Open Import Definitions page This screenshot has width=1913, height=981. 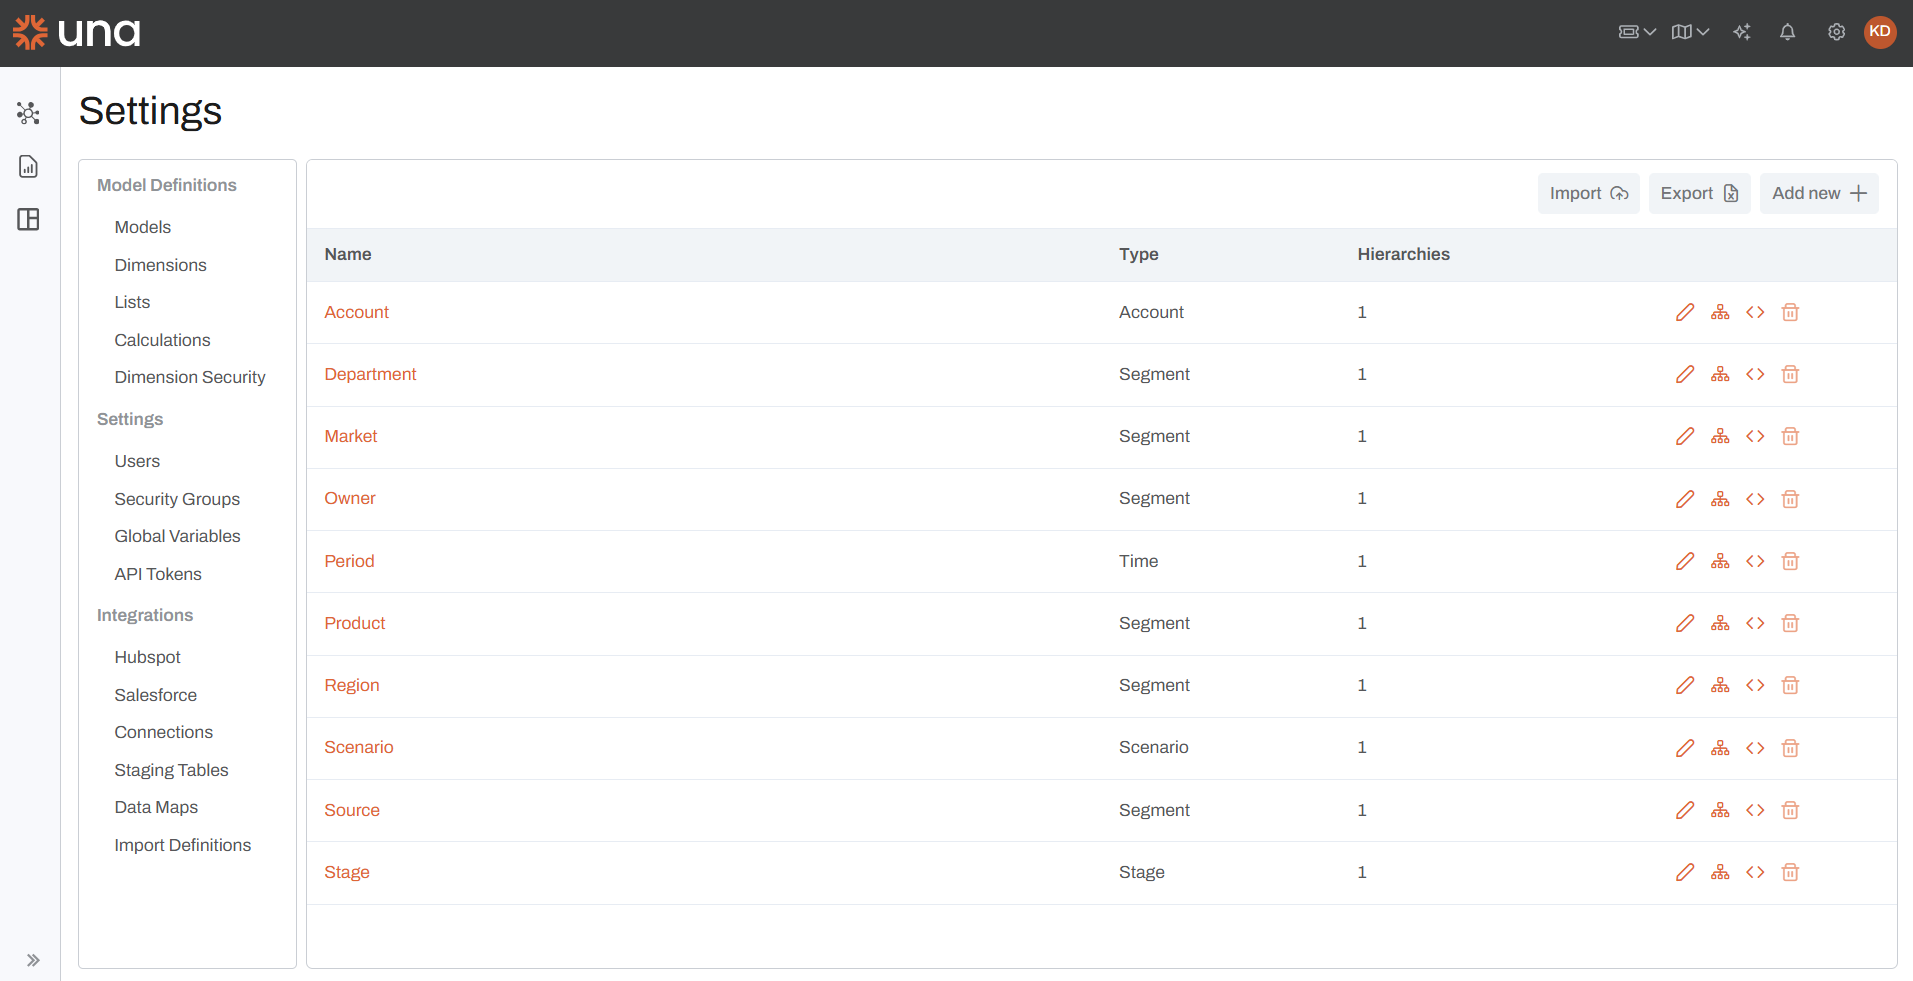pyautogui.click(x=182, y=845)
